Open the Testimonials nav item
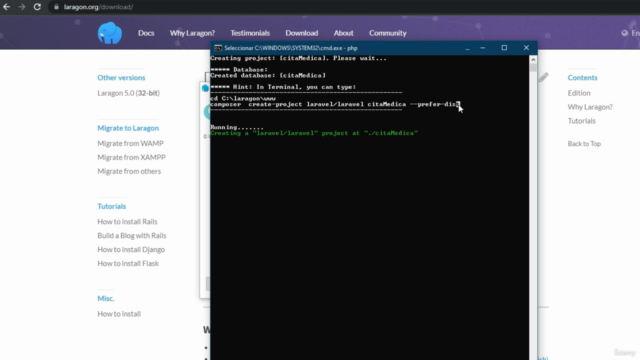Viewport: 640px width, 360px height. pos(250,33)
